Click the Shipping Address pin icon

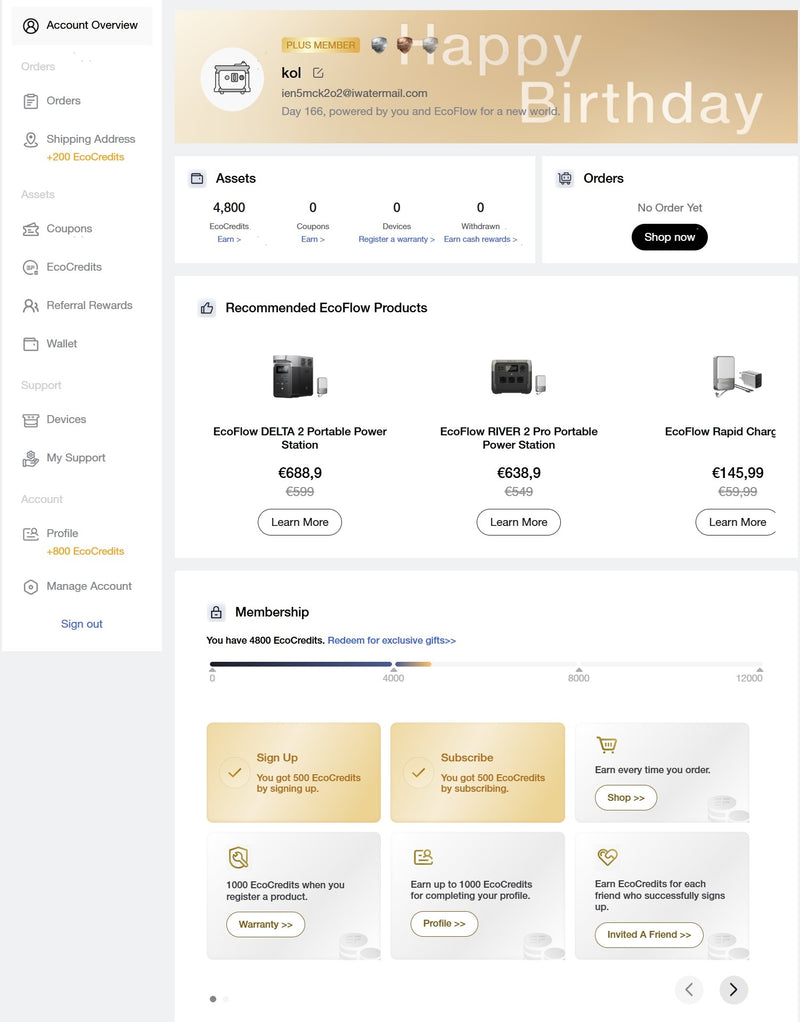coord(31,139)
